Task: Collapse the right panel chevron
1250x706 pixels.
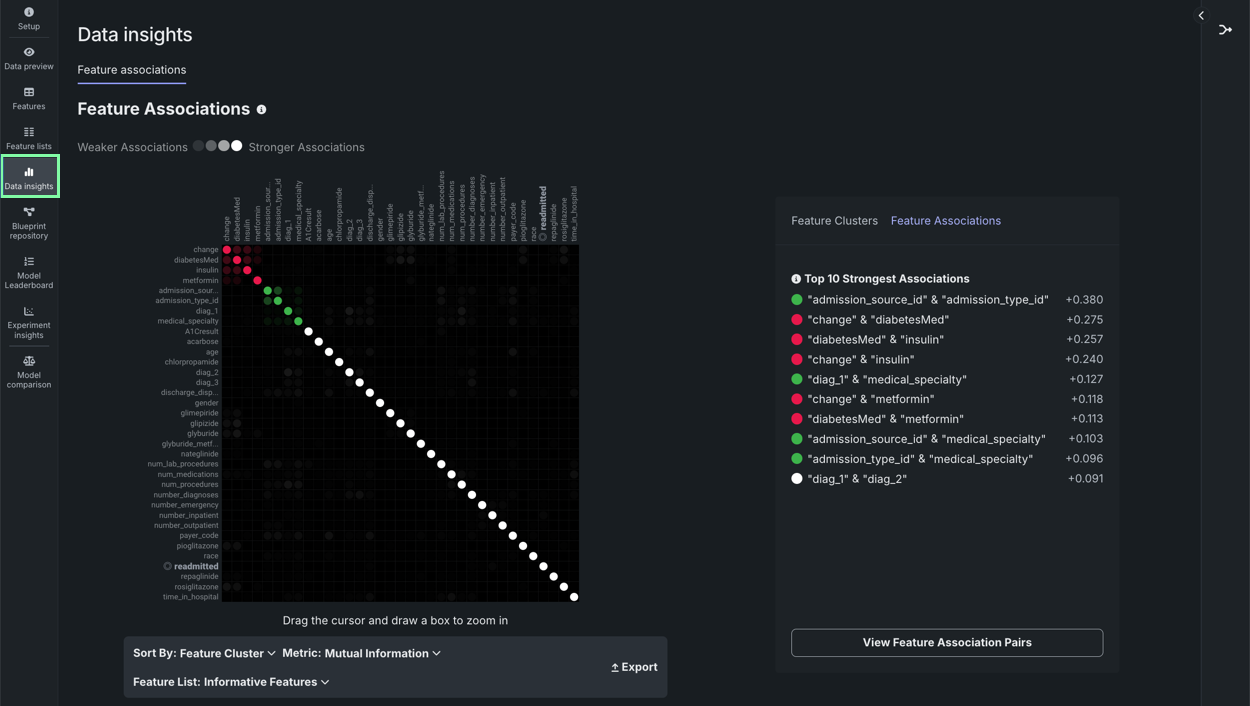Action: pyautogui.click(x=1201, y=16)
